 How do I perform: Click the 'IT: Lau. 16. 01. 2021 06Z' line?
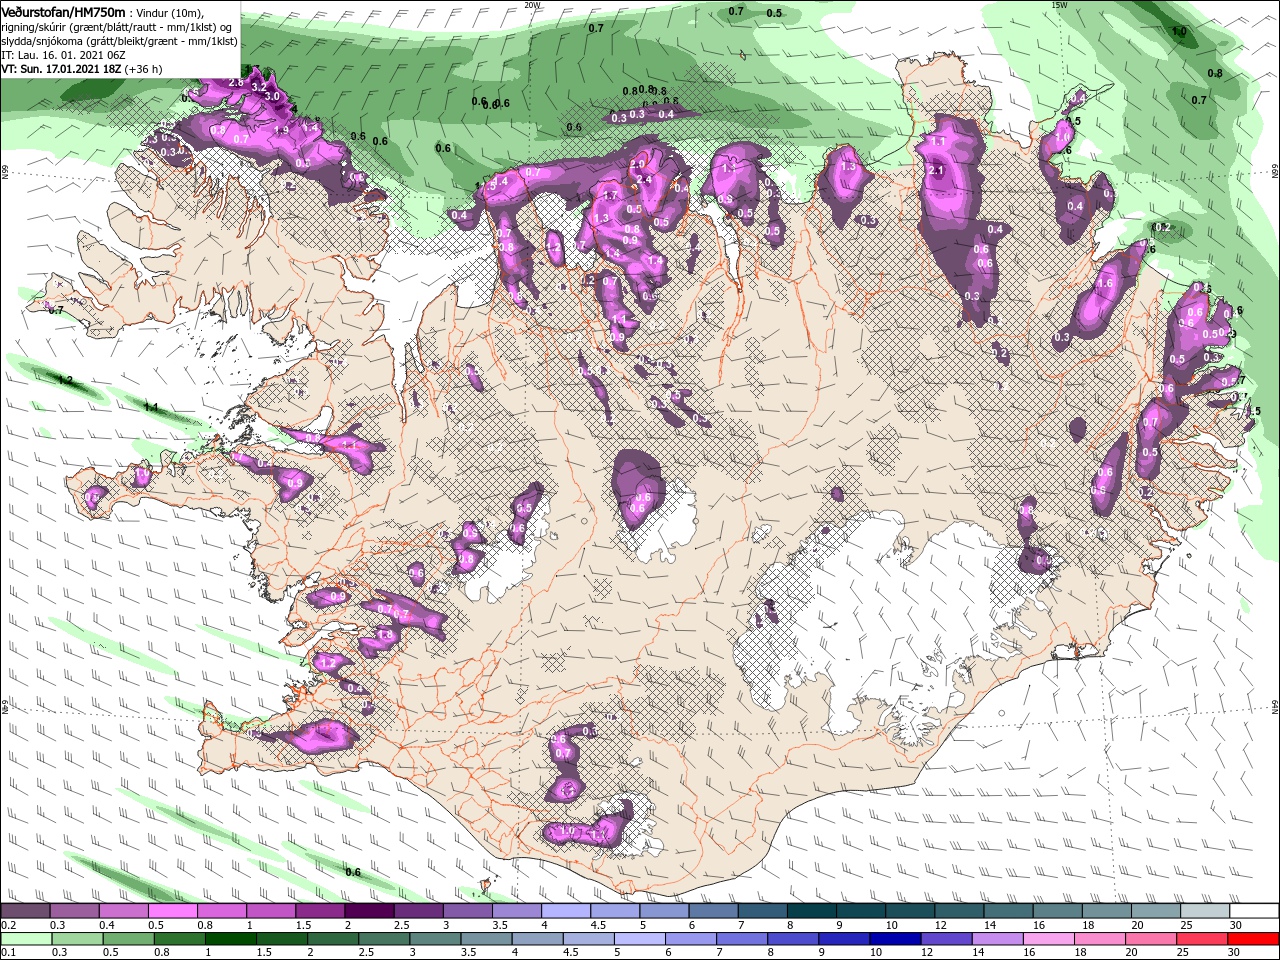63,55
